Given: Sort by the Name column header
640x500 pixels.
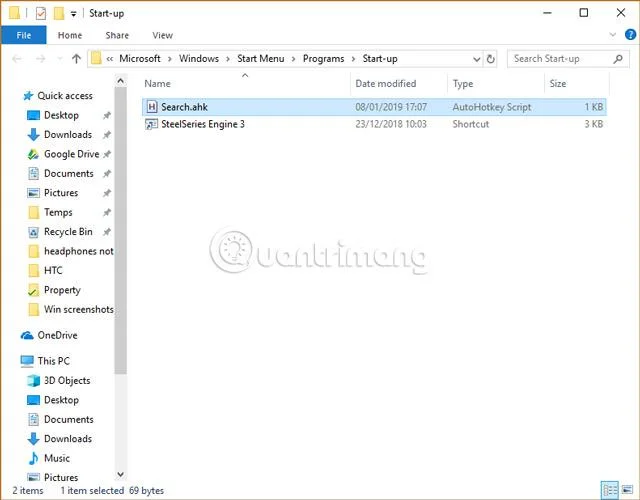Looking at the screenshot, I should tap(157, 84).
